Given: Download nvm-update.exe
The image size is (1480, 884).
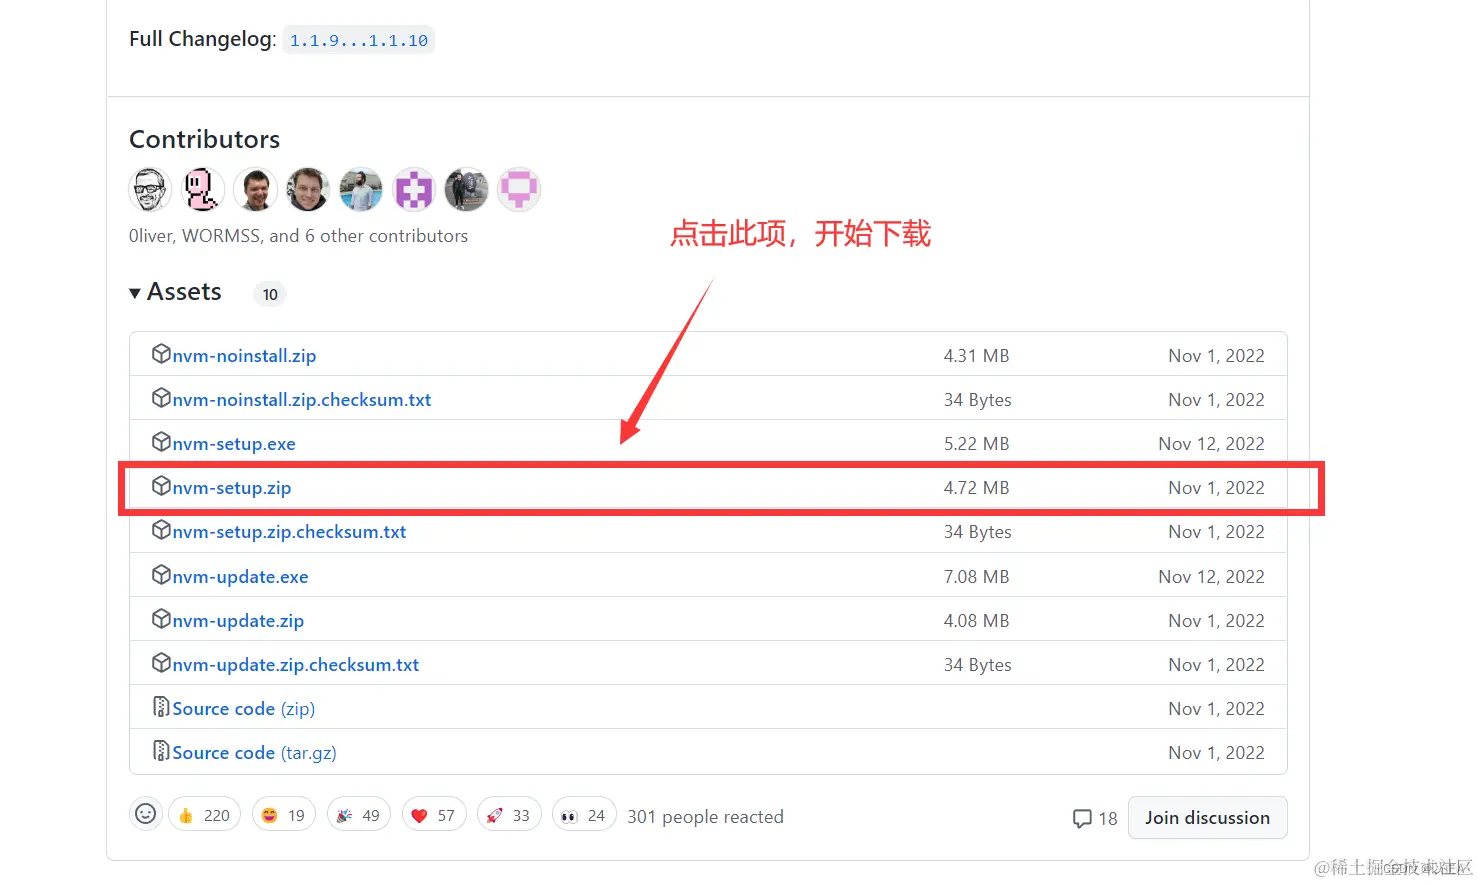Looking at the screenshot, I should pyautogui.click(x=240, y=577).
